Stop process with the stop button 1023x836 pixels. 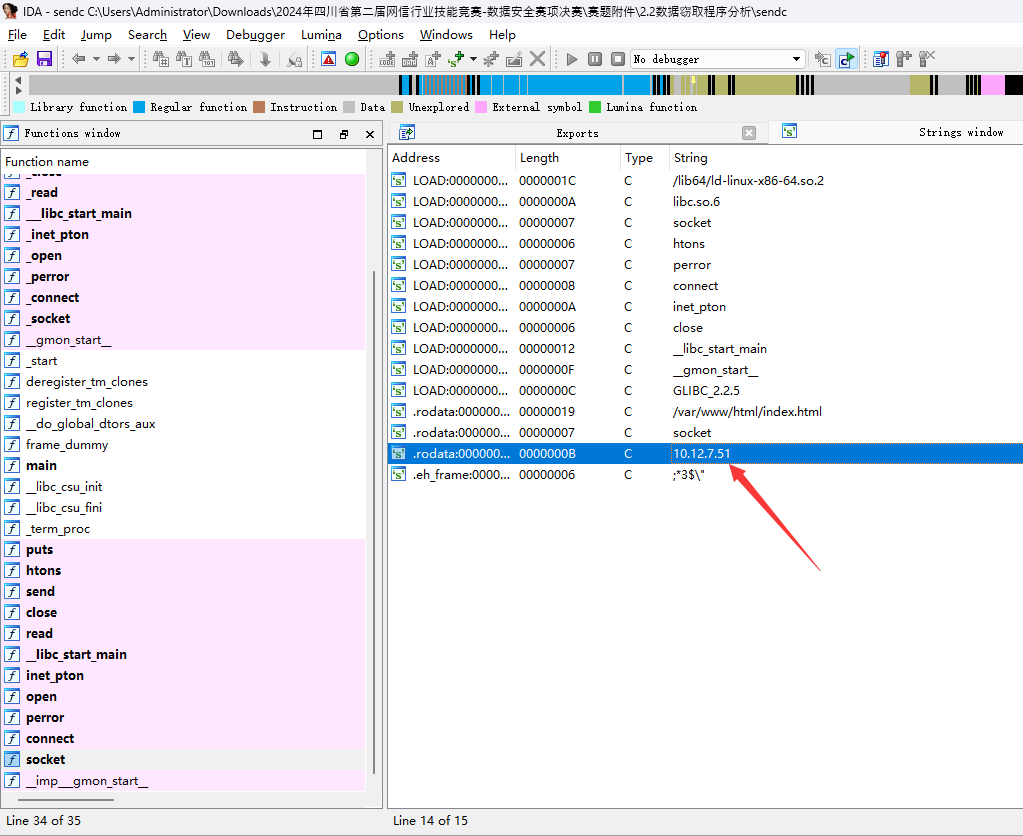[x=618, y=59]
